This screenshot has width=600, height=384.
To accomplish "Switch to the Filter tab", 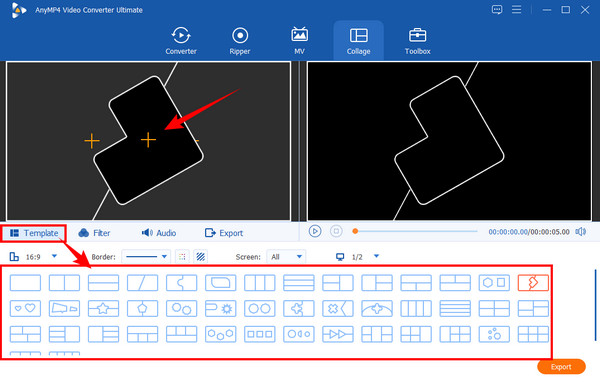I will 94,233.
